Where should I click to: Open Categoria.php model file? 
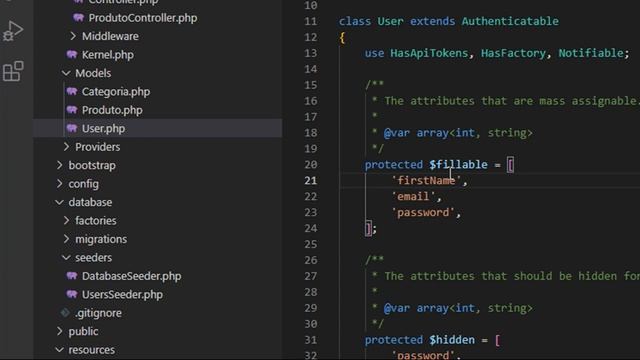[x=116, y=92]
